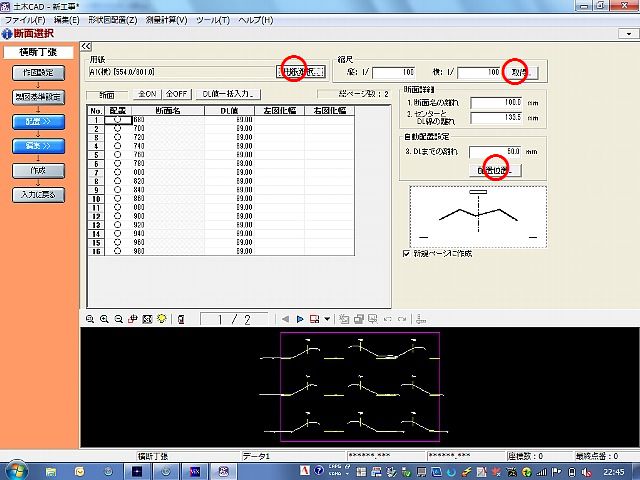This screenshot has width=640, height=480.
Task: Open the 測量計算(V) menu
Action: (167, 20)
